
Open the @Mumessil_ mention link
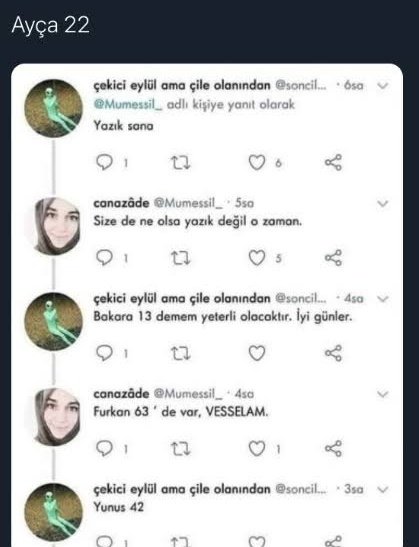tap(128, 104)
